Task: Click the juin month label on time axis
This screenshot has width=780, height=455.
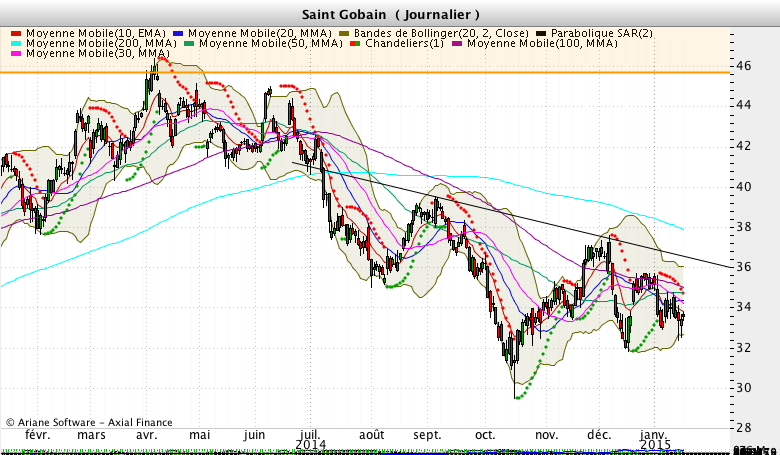Action: pyautogui.click(x=254, y=435)
